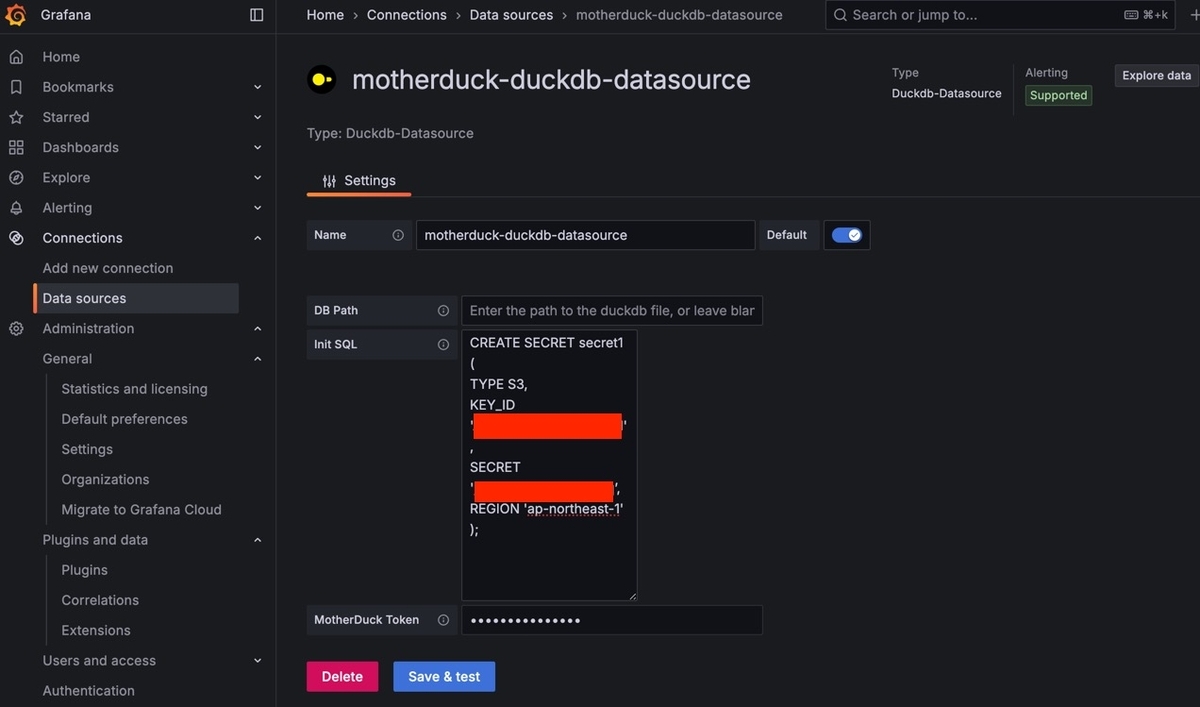The width and height of the screenshot is (1200, 707).
Task: Click the Starred star icon
Action: 16,117
